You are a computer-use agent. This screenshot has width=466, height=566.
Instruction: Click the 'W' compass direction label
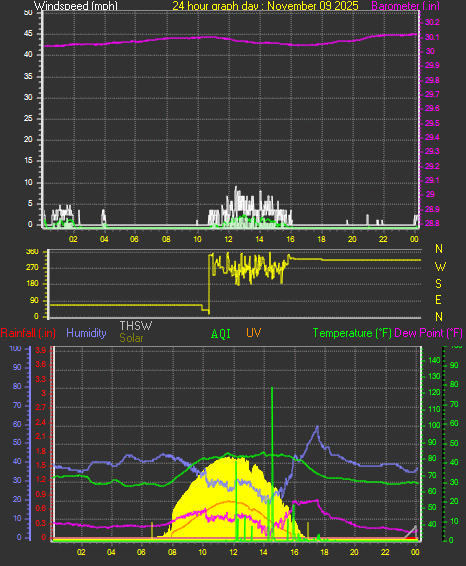(x=440, y=267)
